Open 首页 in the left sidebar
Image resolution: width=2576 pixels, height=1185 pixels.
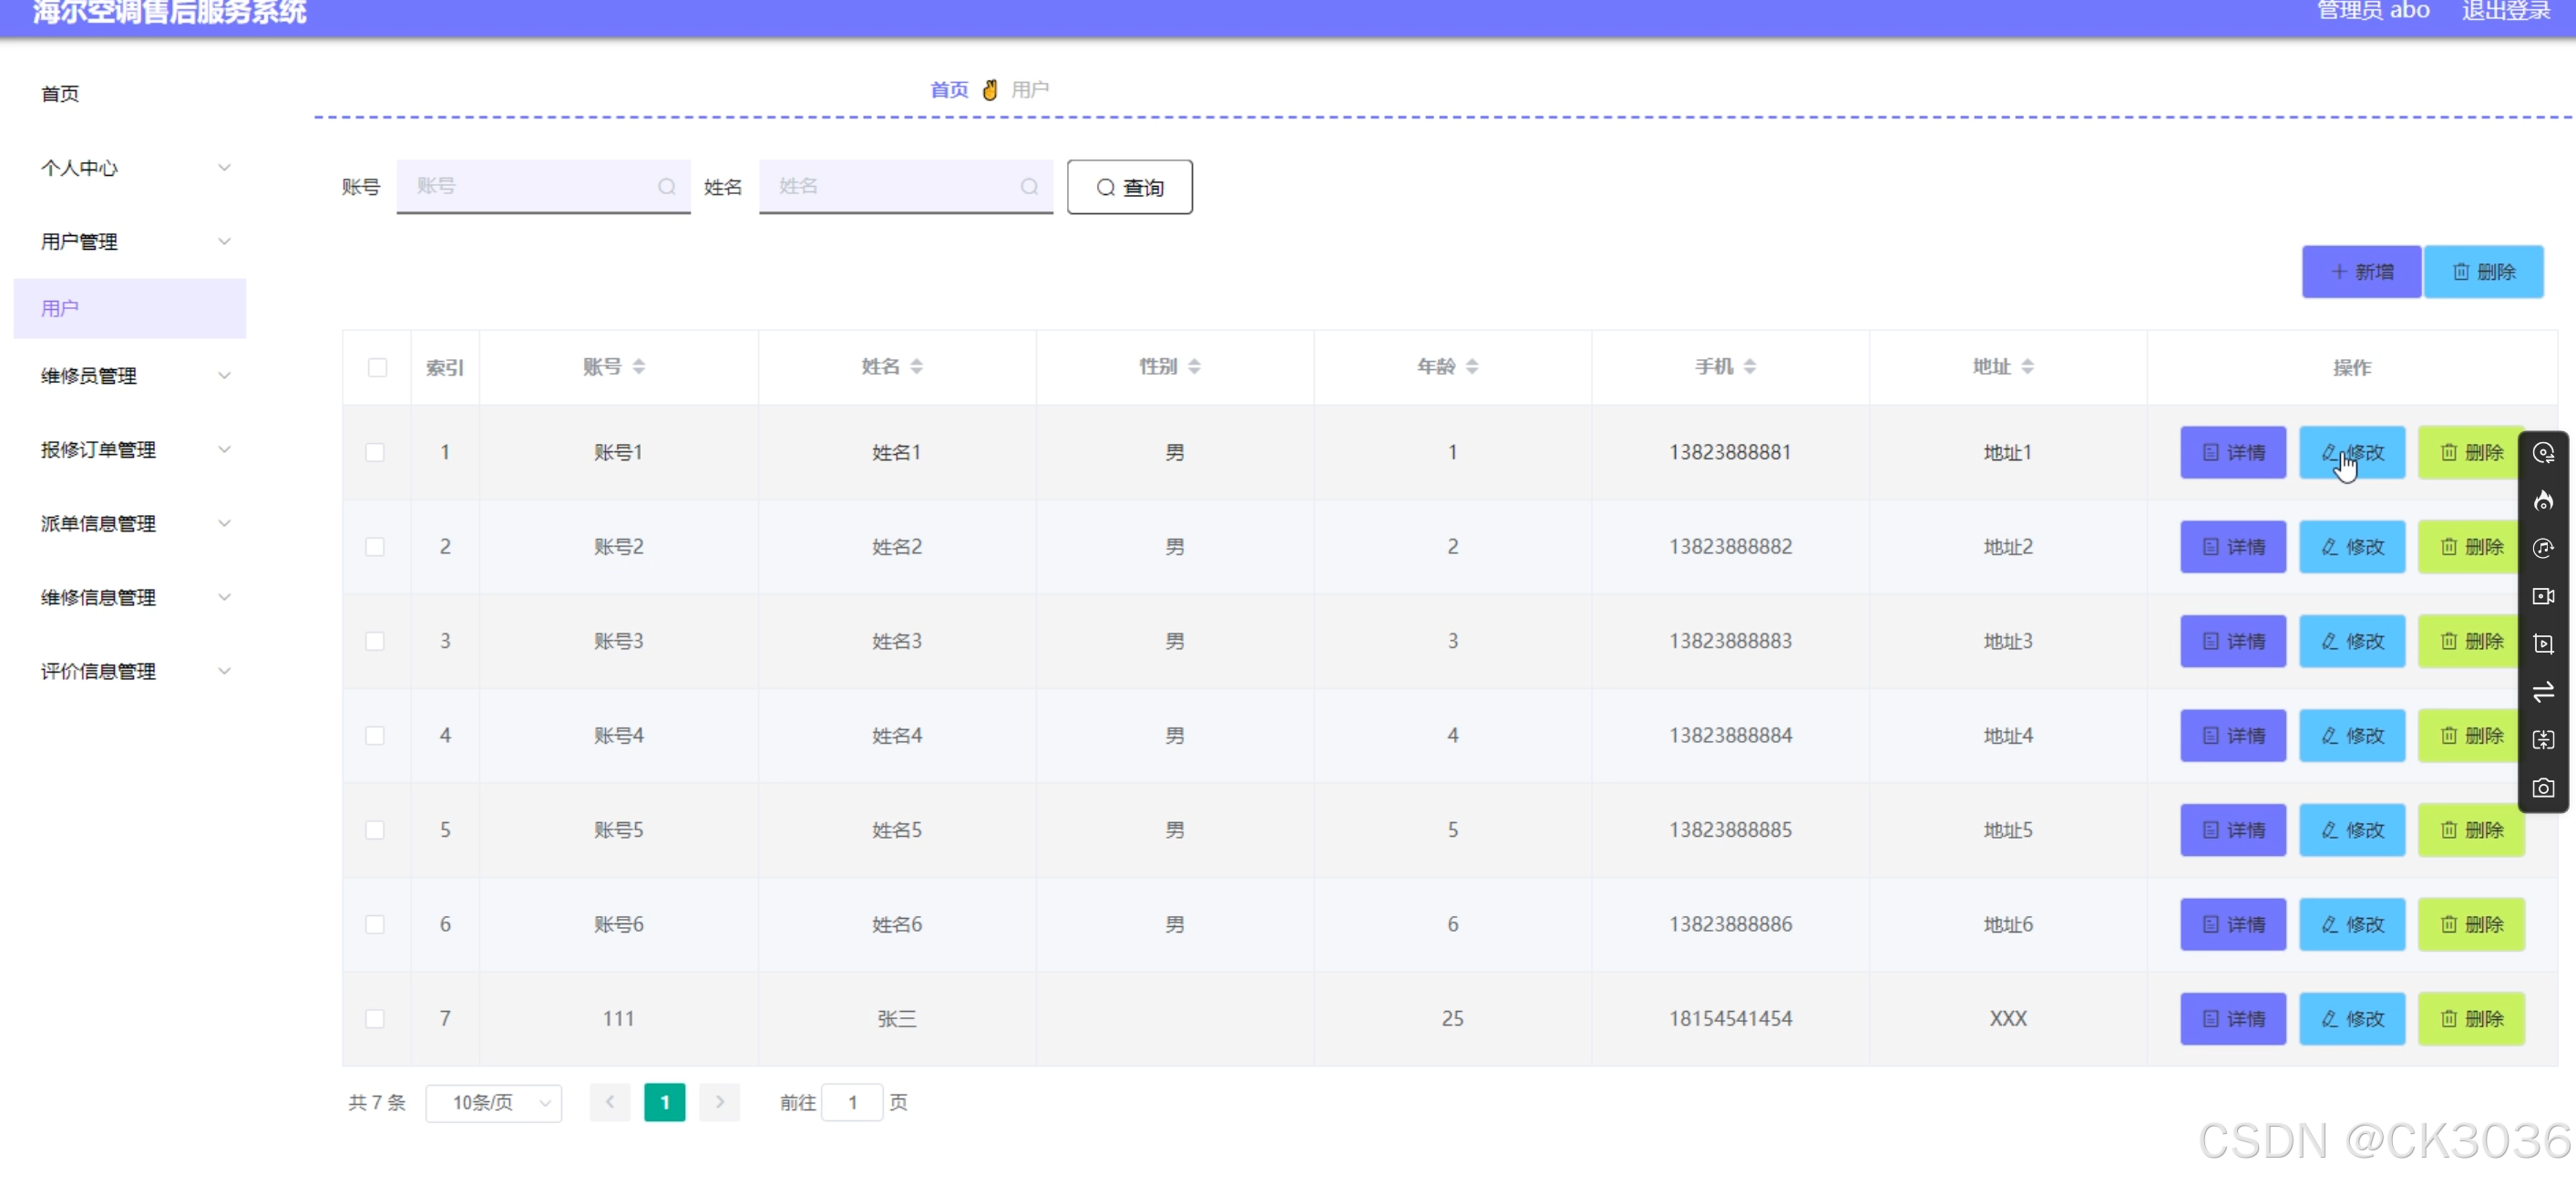[x=60, y=94]
